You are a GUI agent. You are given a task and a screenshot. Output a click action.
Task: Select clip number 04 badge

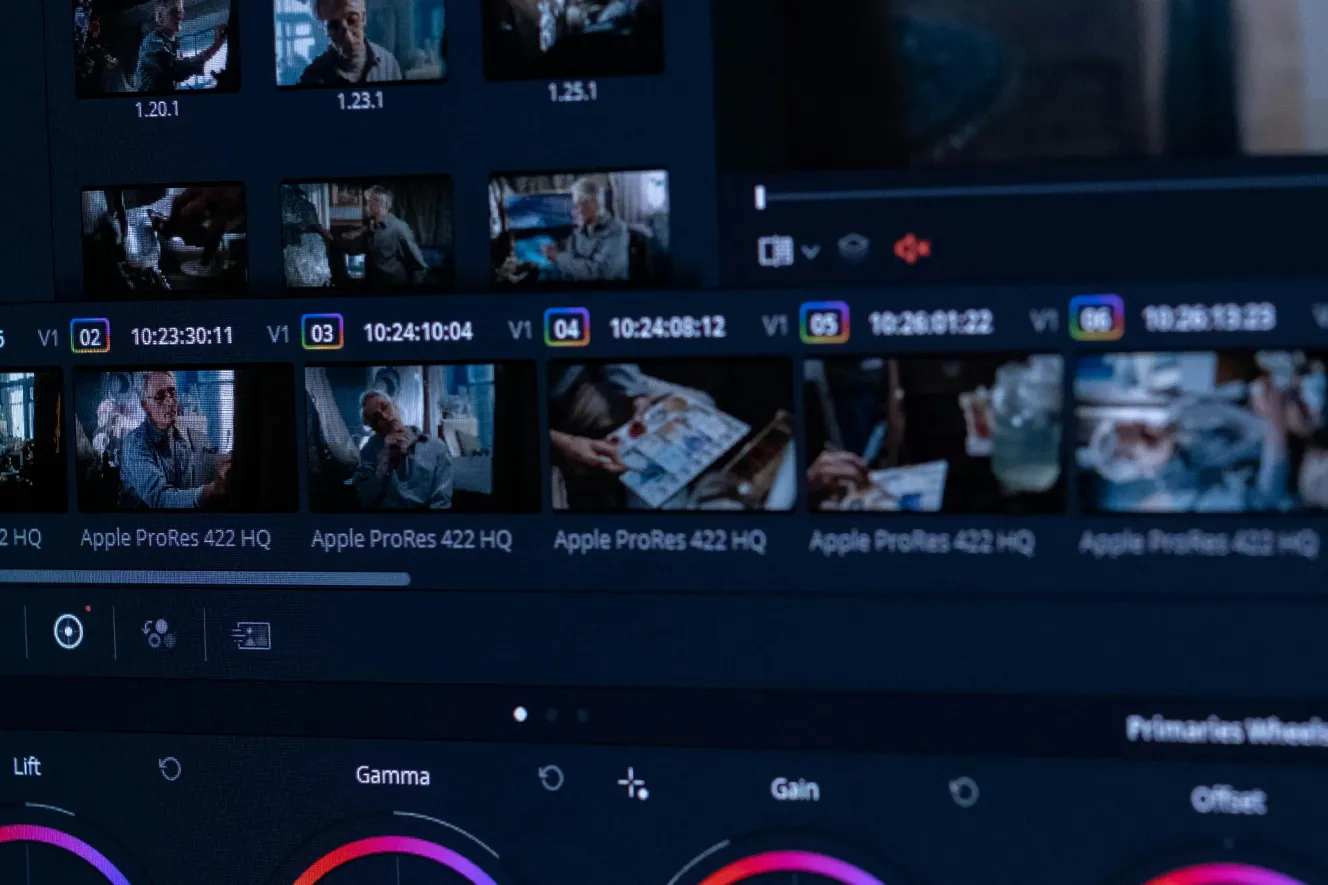pos(566,328)
